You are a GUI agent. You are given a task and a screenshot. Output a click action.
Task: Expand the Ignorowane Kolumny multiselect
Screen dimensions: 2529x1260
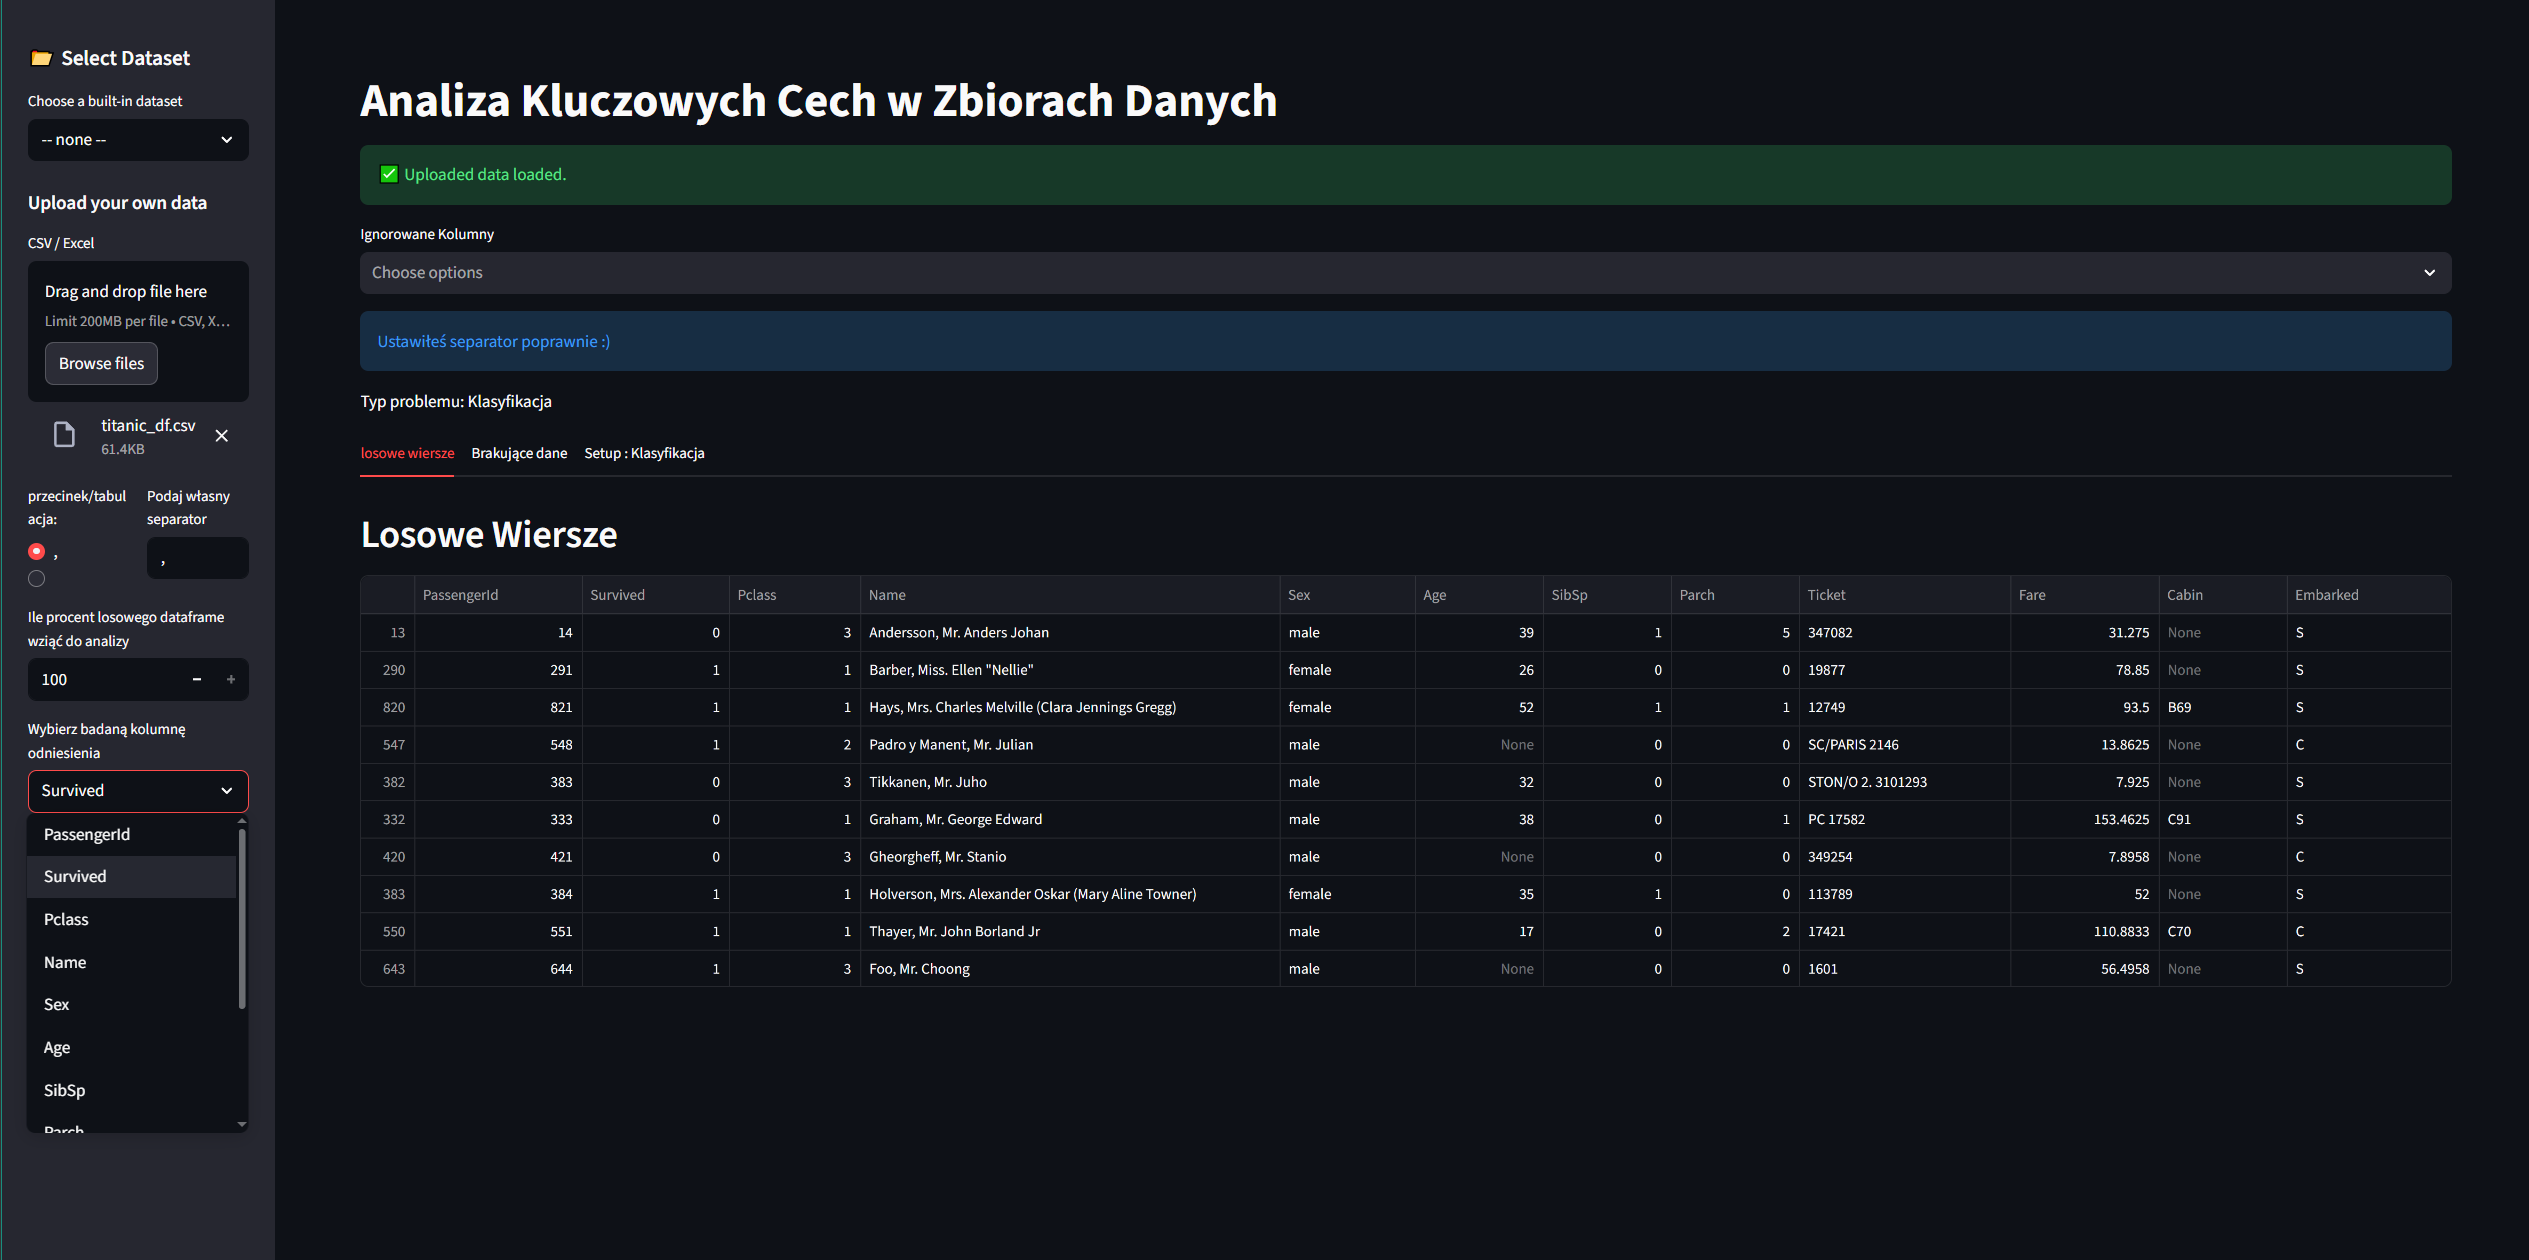click(1405, 273)
